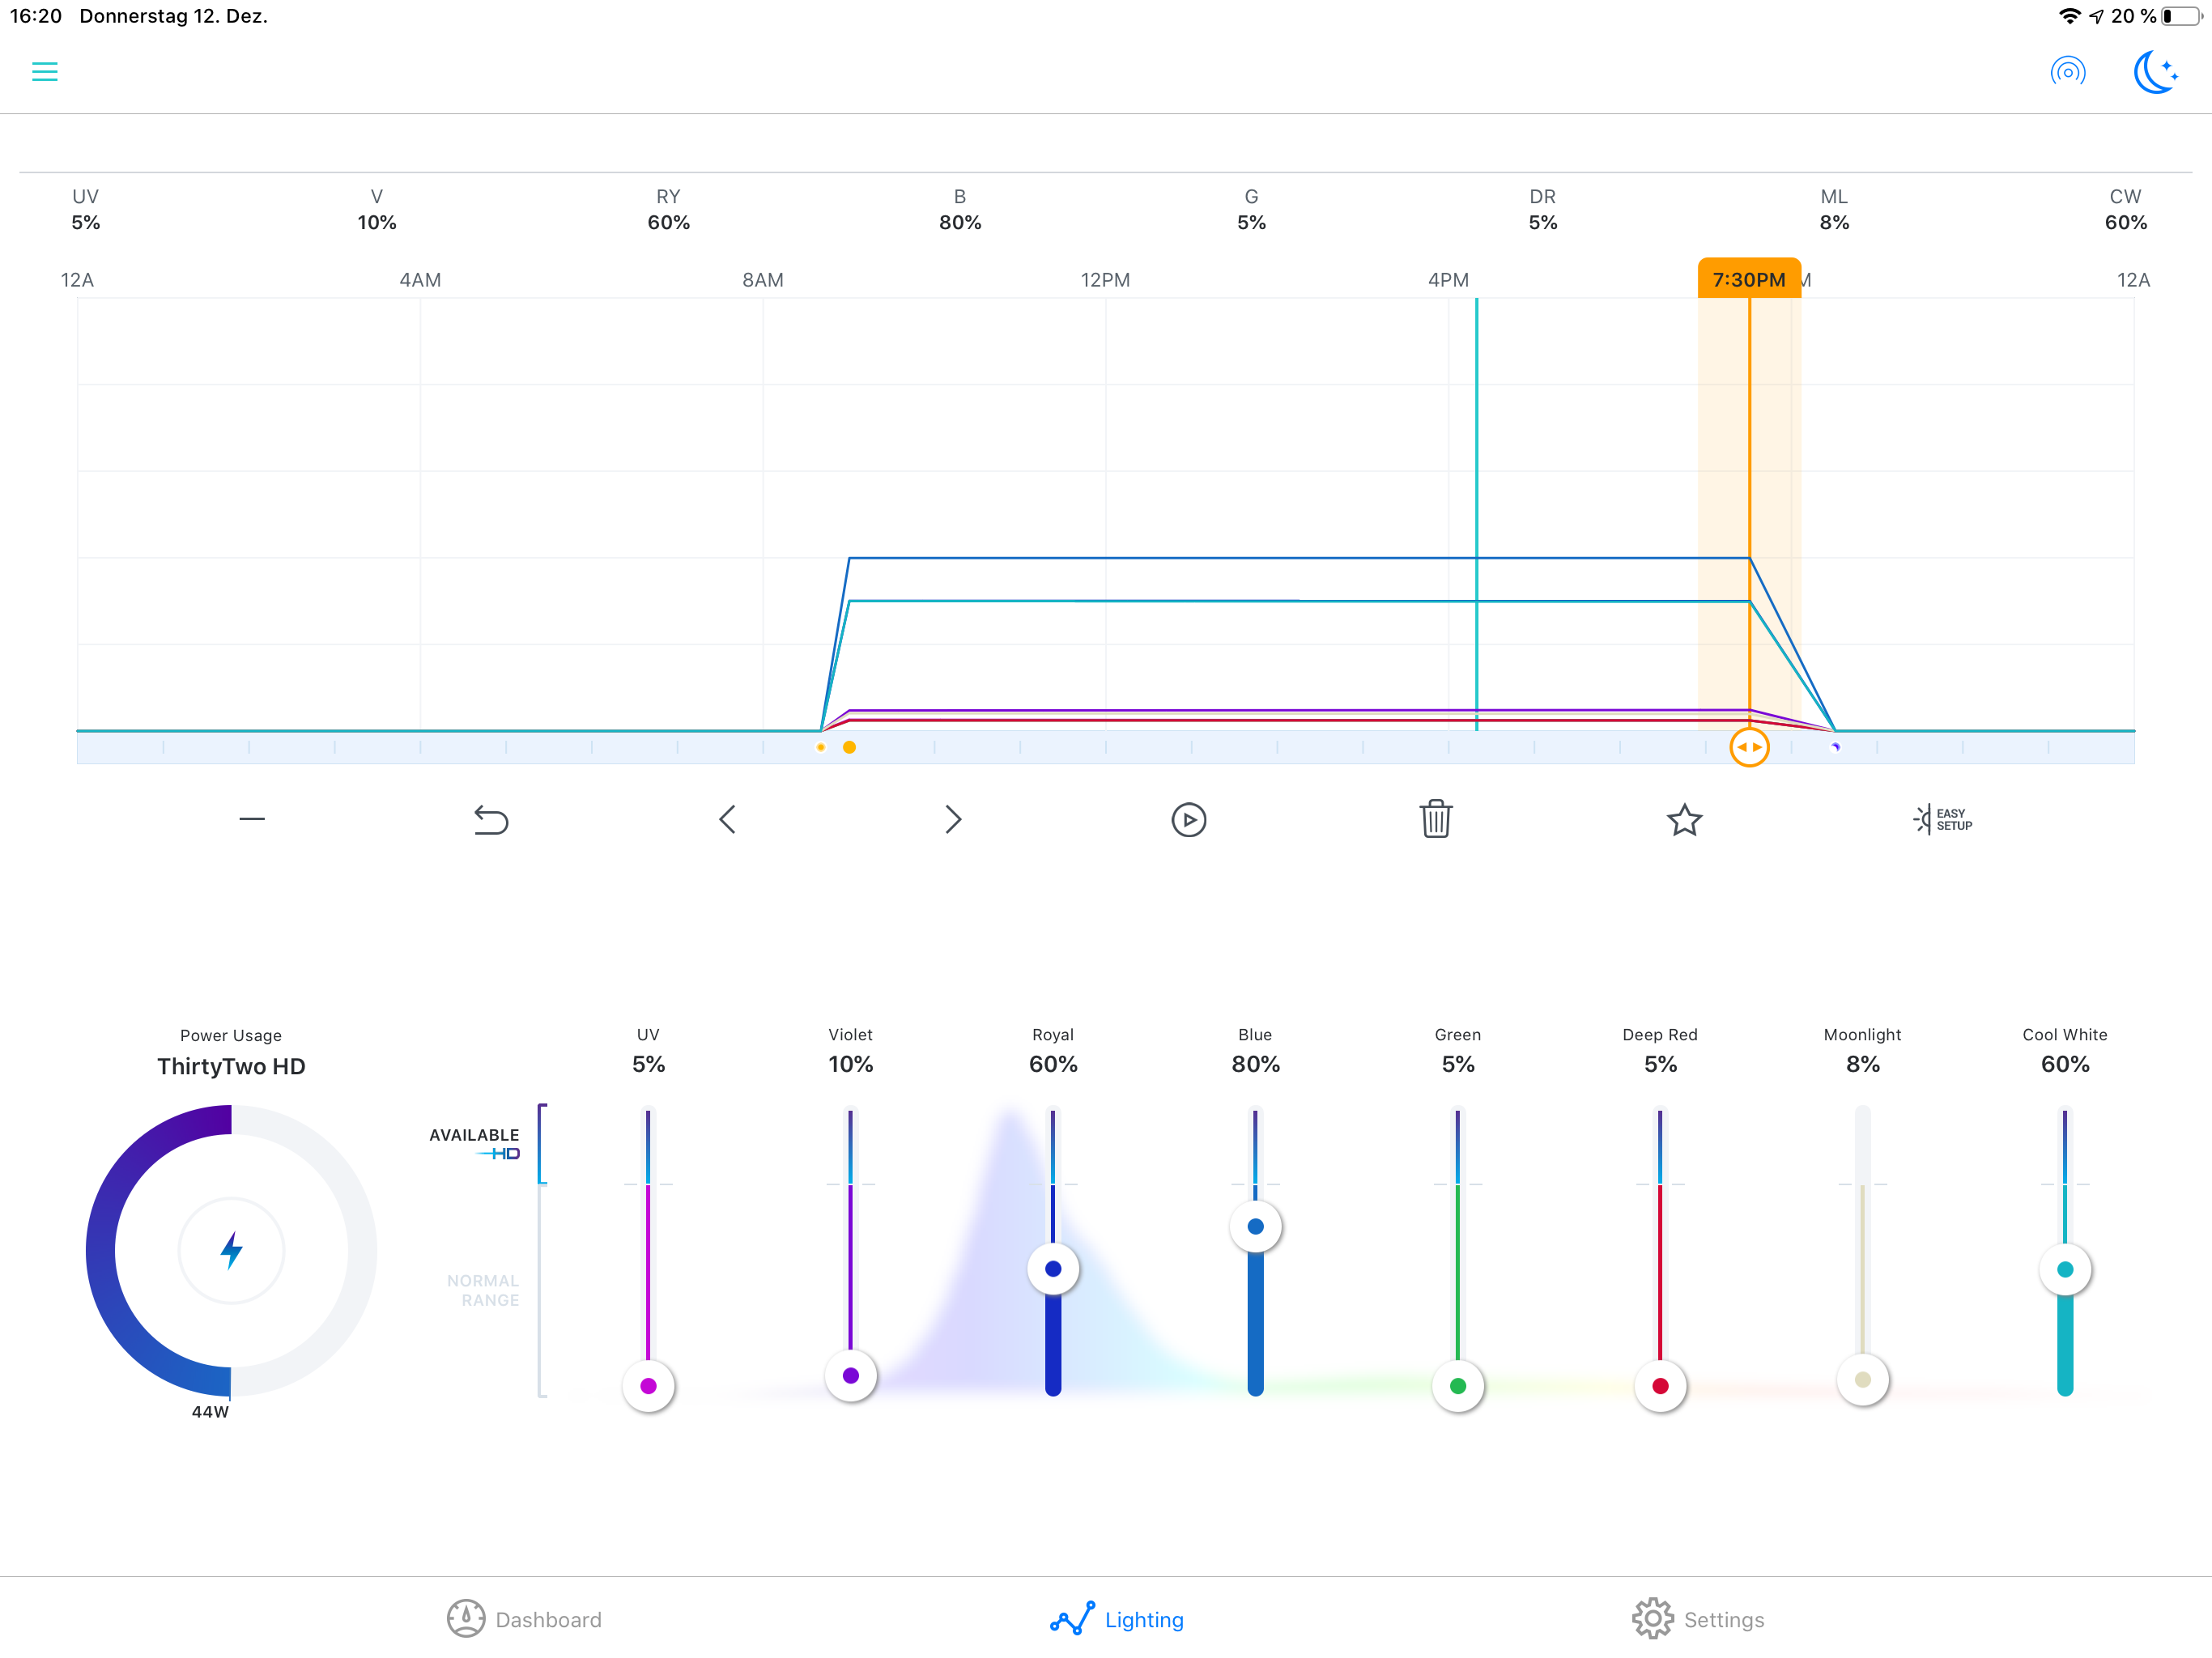Image resolution: width=2212 pixels, height=1658 pixels.
Task: Click the Cool White slider handle
Action: tap(2064, 1270)
